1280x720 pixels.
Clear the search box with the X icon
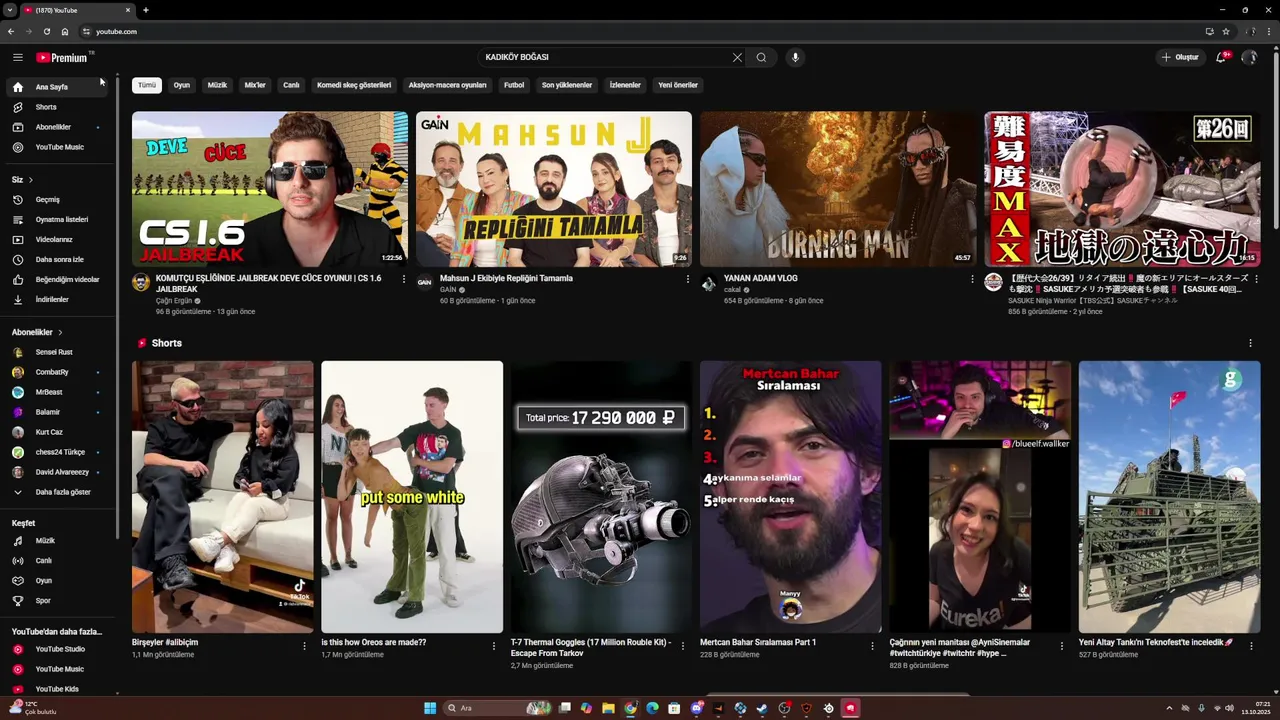(x=737, y=57)
